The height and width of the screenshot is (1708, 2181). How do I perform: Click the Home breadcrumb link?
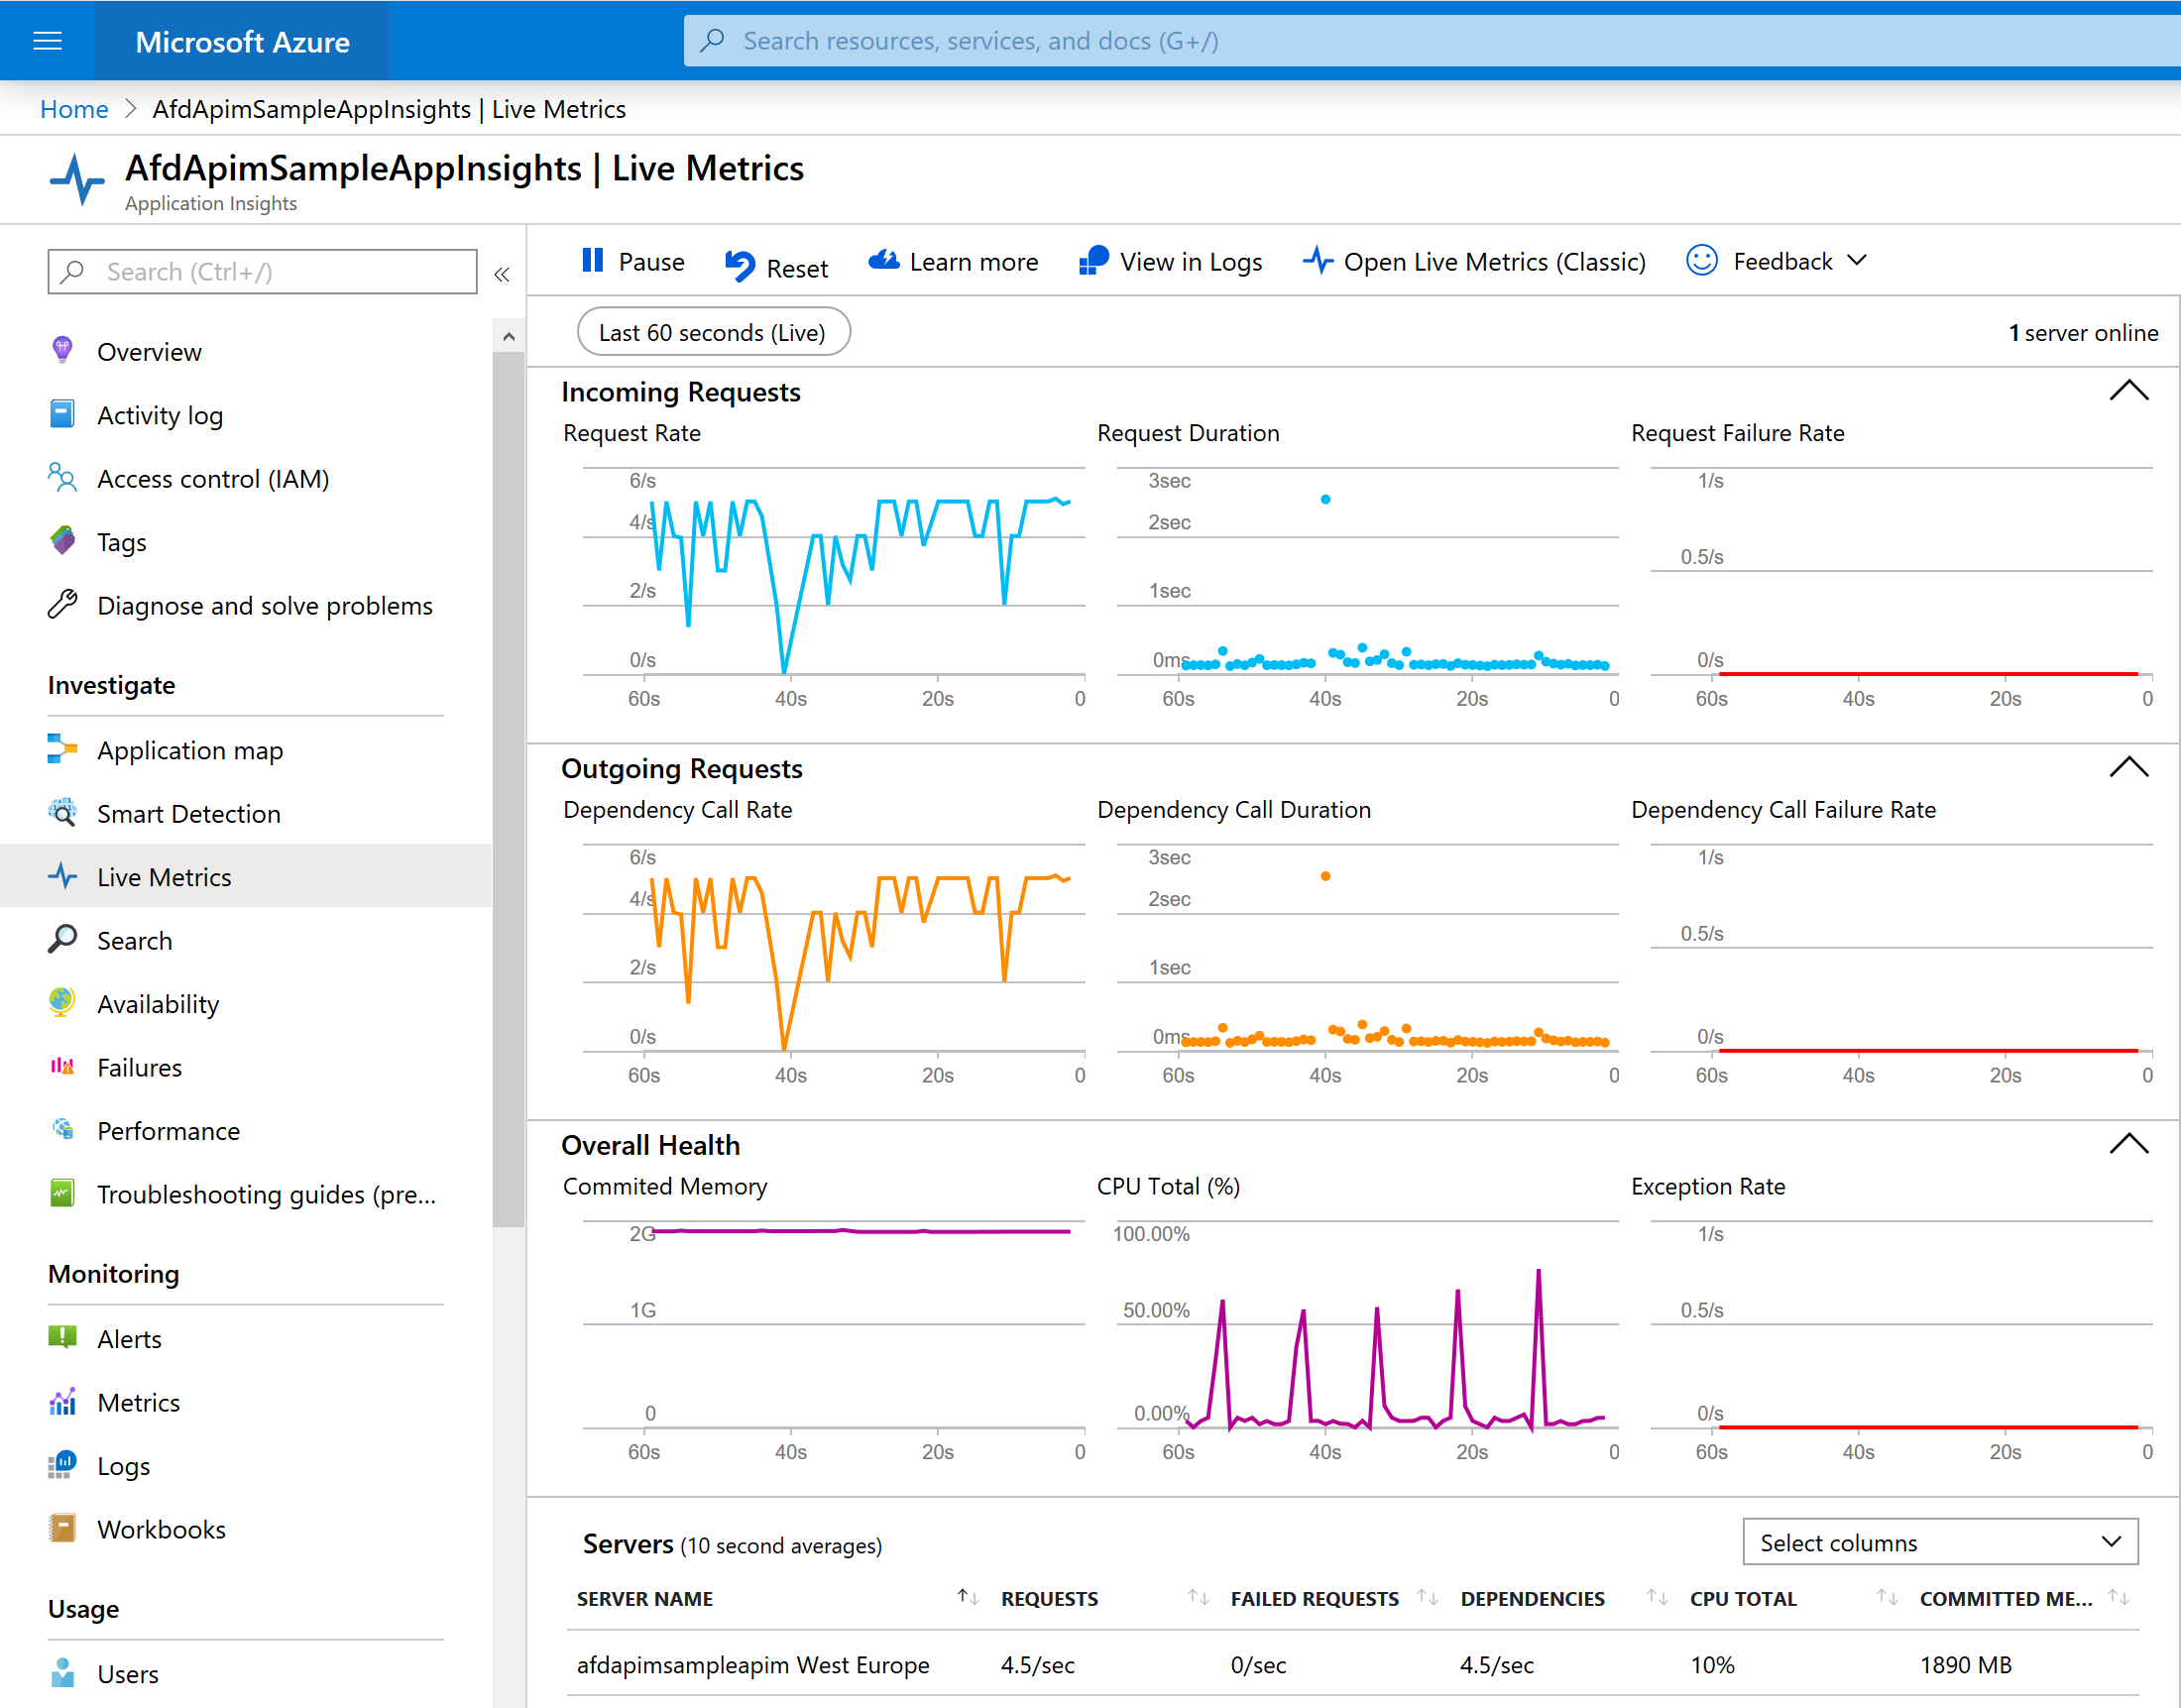74,109
